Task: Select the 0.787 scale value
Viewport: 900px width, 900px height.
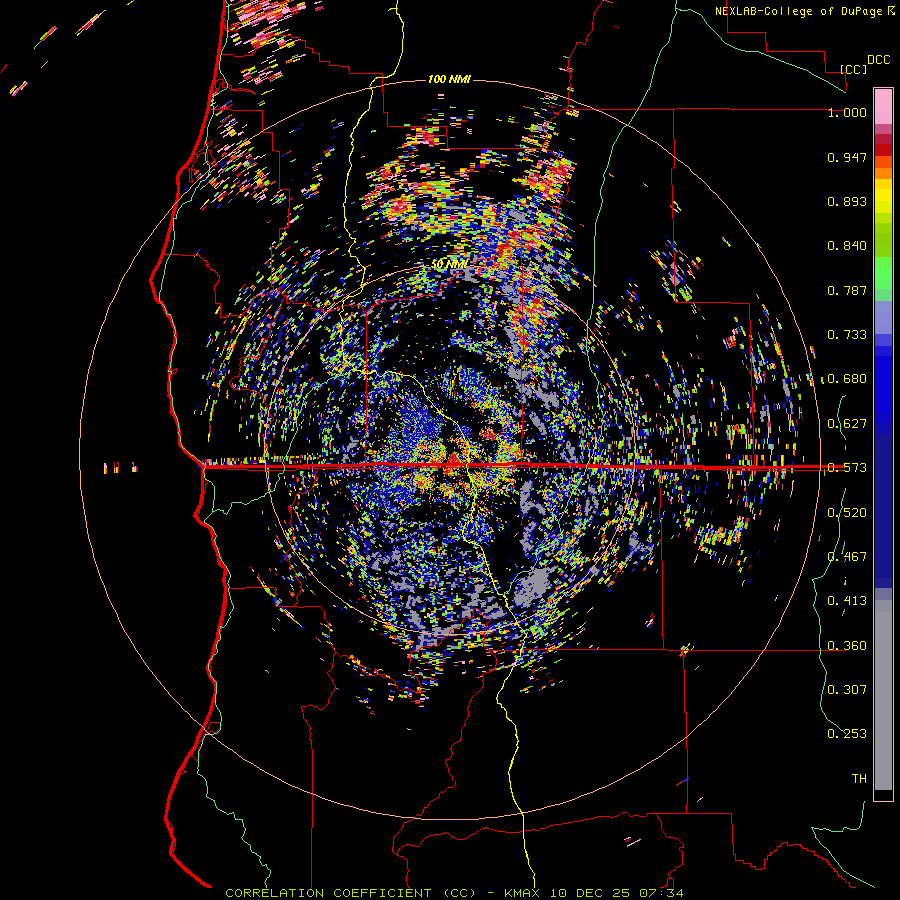Action: 847,290
